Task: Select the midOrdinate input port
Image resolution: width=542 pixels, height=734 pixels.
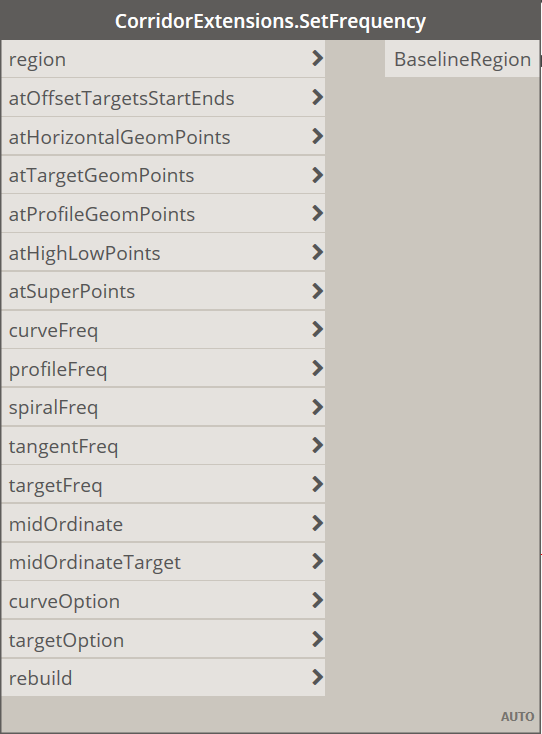Action: [163, 523]
